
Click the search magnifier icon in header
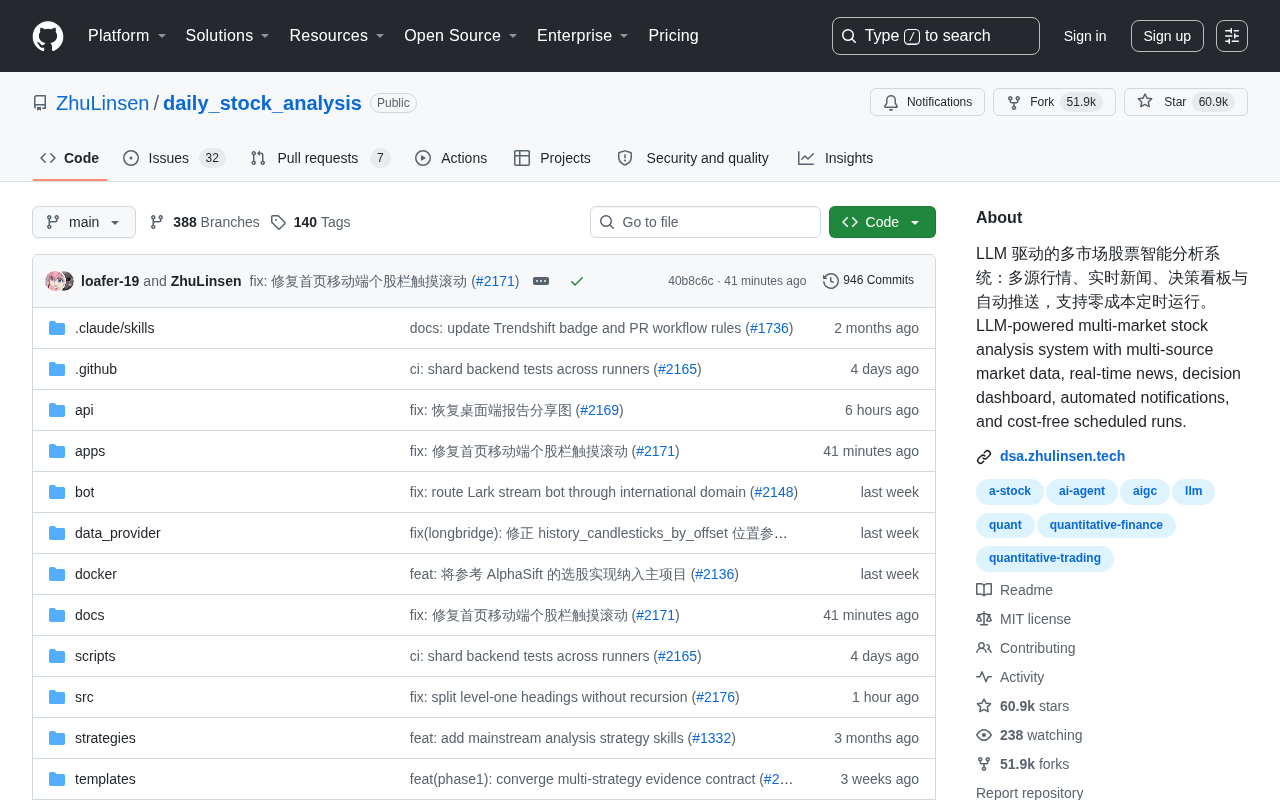click(849, 36)
